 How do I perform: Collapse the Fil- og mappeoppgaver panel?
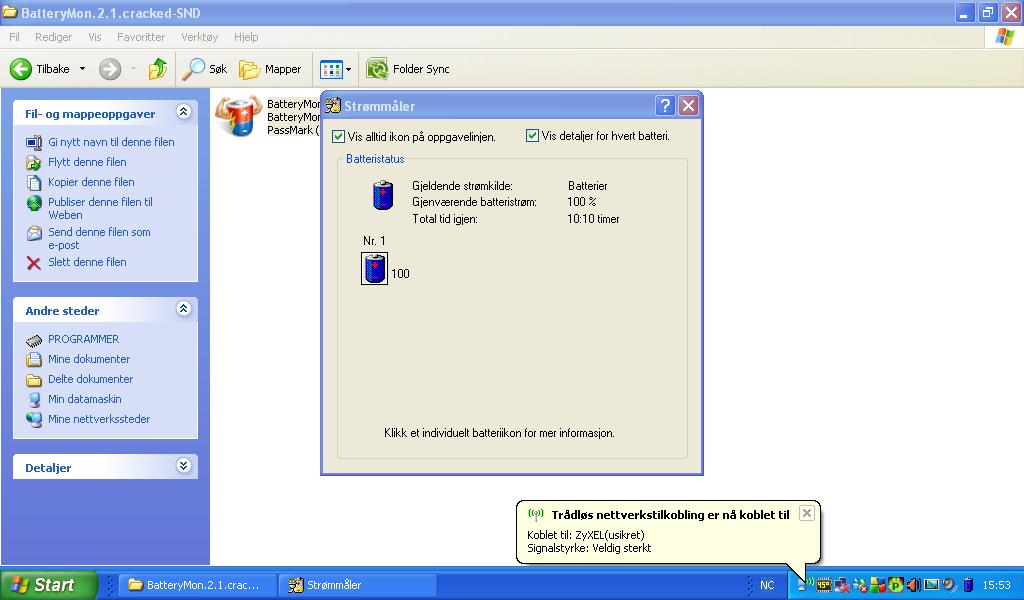coord(184,112)
